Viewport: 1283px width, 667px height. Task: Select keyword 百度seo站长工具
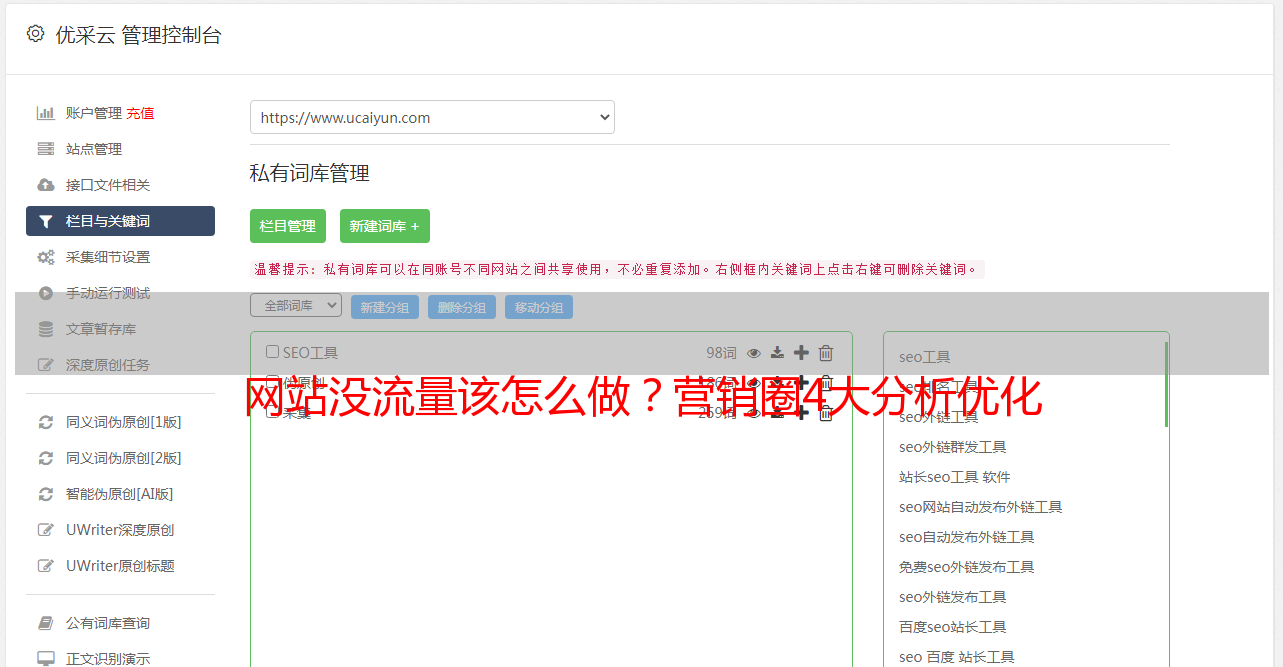(x=952, y=627)
